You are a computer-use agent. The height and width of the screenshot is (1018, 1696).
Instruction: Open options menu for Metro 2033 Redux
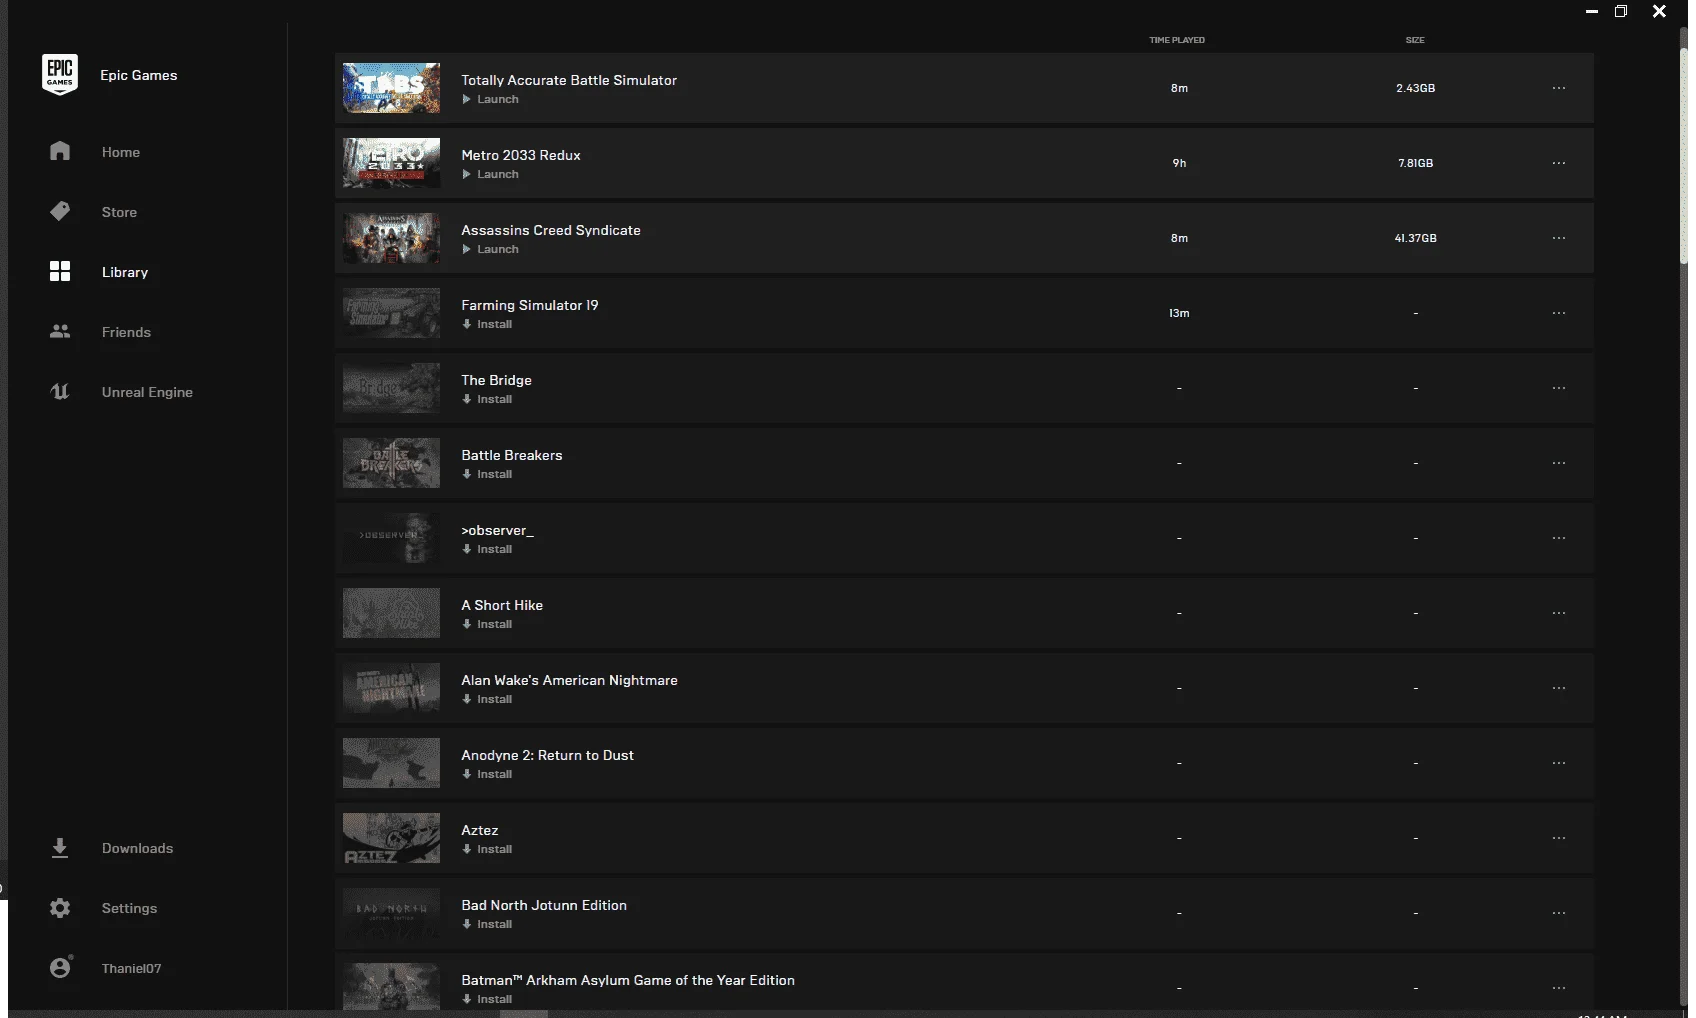tap(1559, 163)
